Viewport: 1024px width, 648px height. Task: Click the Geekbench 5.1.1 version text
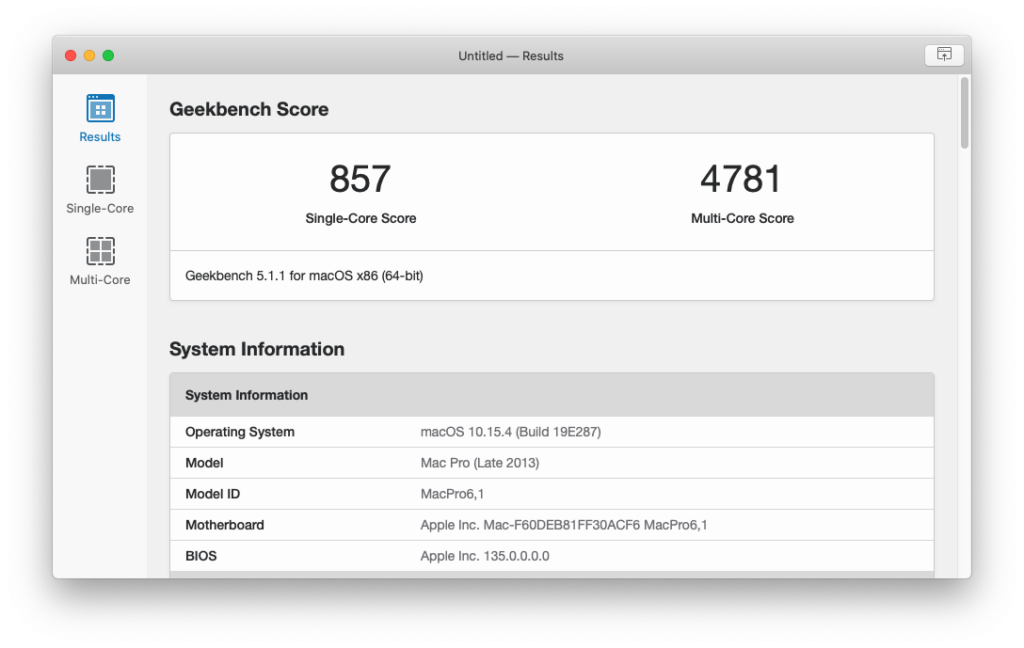pos(304,276)
